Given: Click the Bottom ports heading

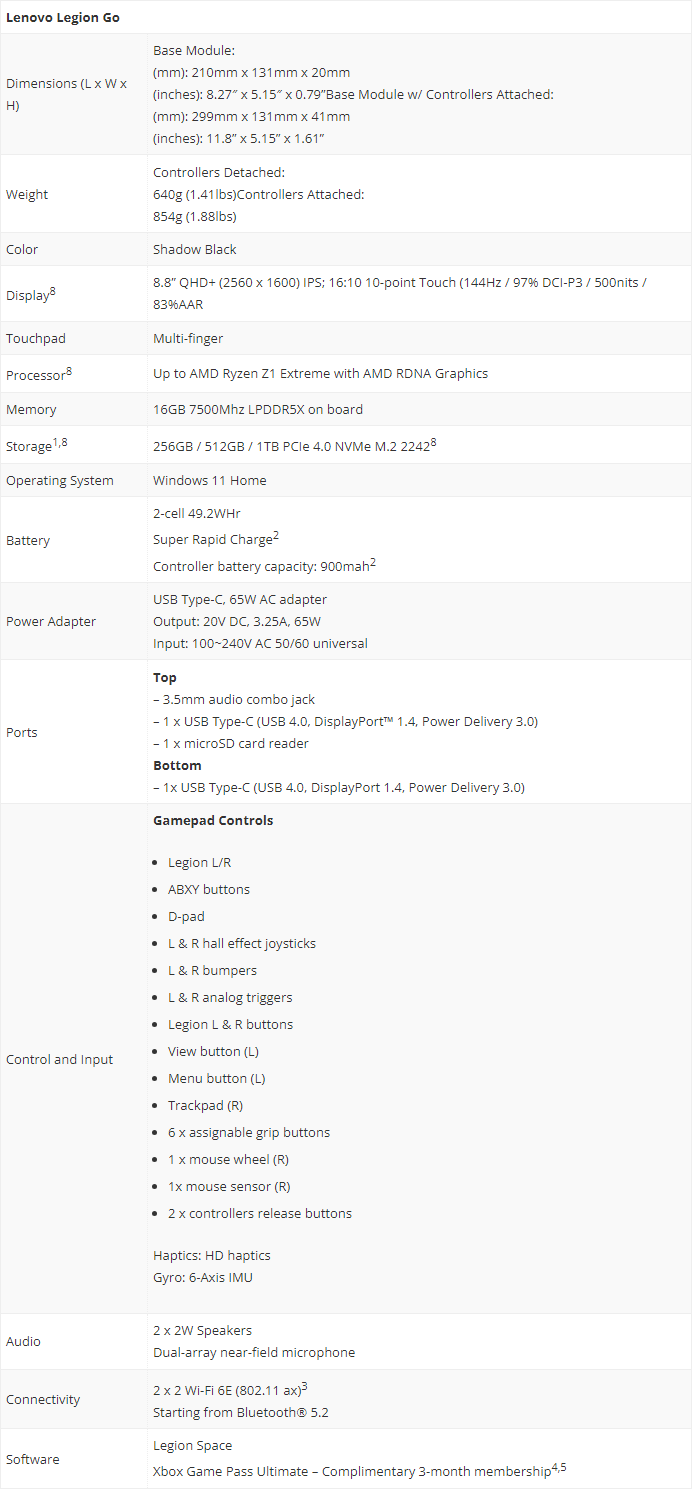Looking at the screenshot, I should (x=177, y=765).
